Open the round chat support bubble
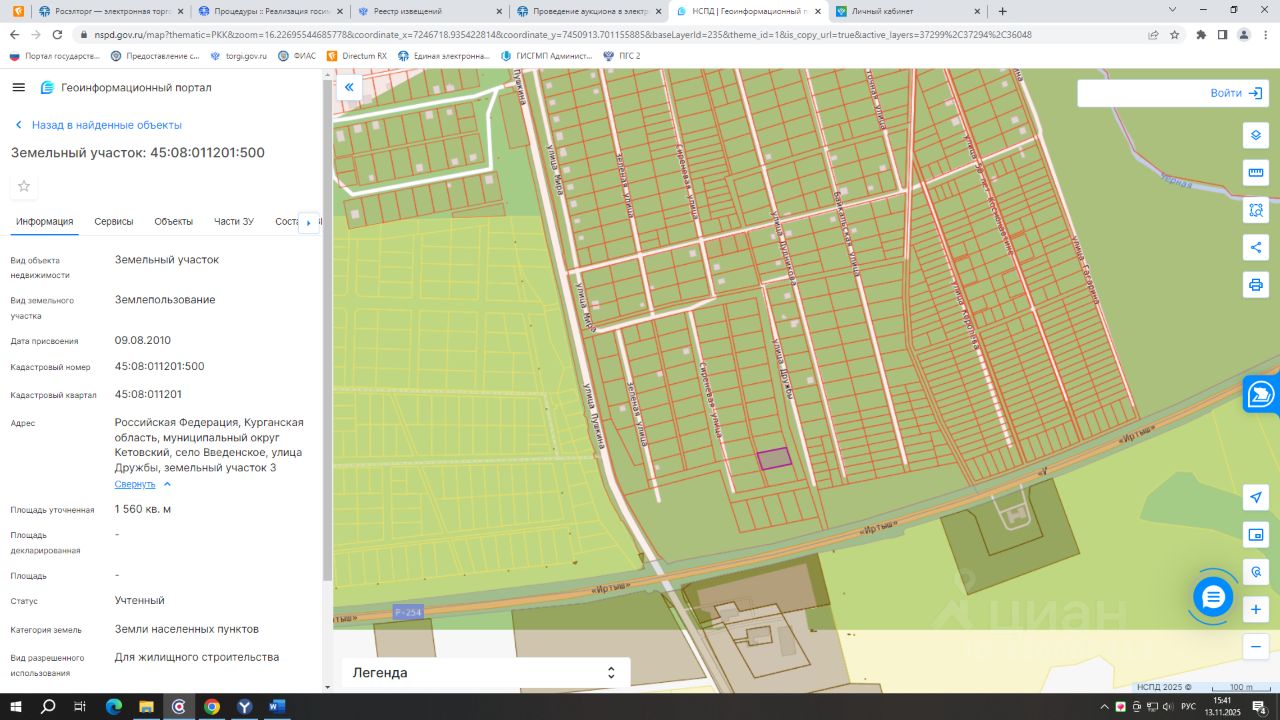The image size is (1280, 720). coord(1213,597)
